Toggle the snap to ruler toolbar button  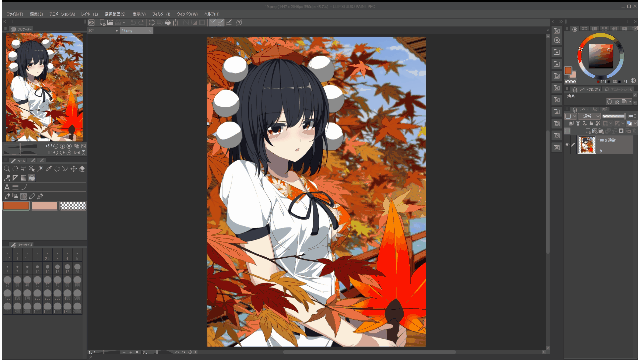213,22
